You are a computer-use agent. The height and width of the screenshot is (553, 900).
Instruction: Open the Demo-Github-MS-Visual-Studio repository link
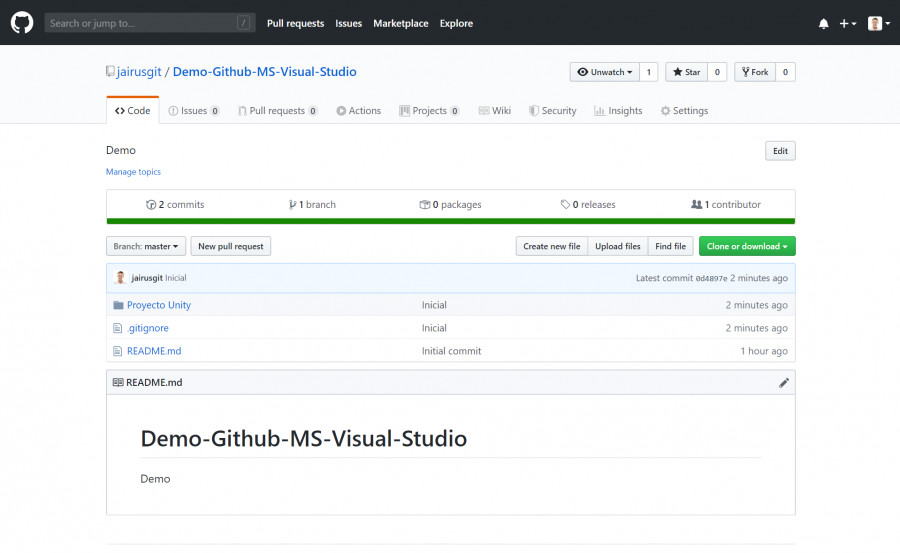point(265,72)
